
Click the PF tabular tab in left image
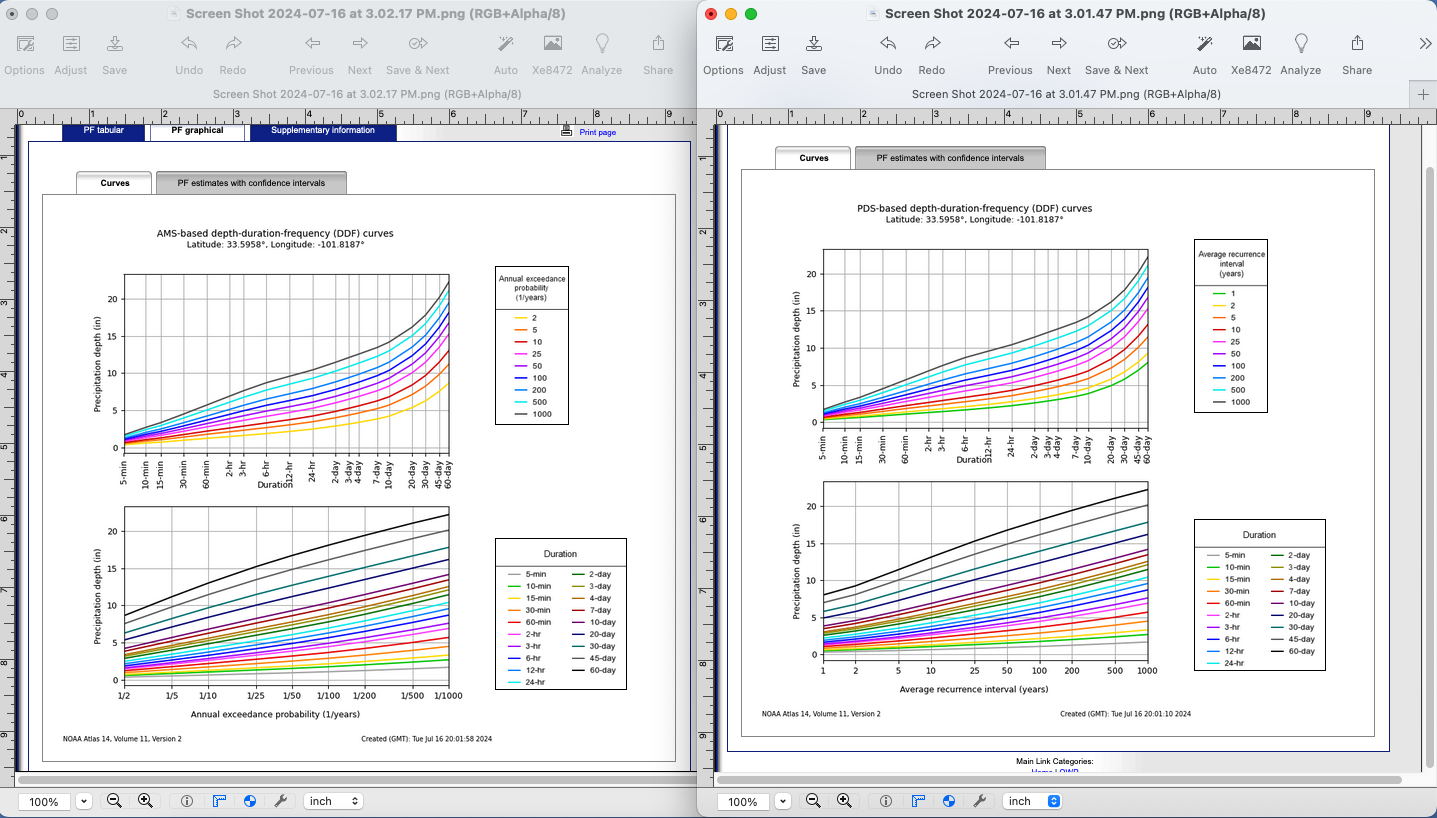tap(104, 131)
